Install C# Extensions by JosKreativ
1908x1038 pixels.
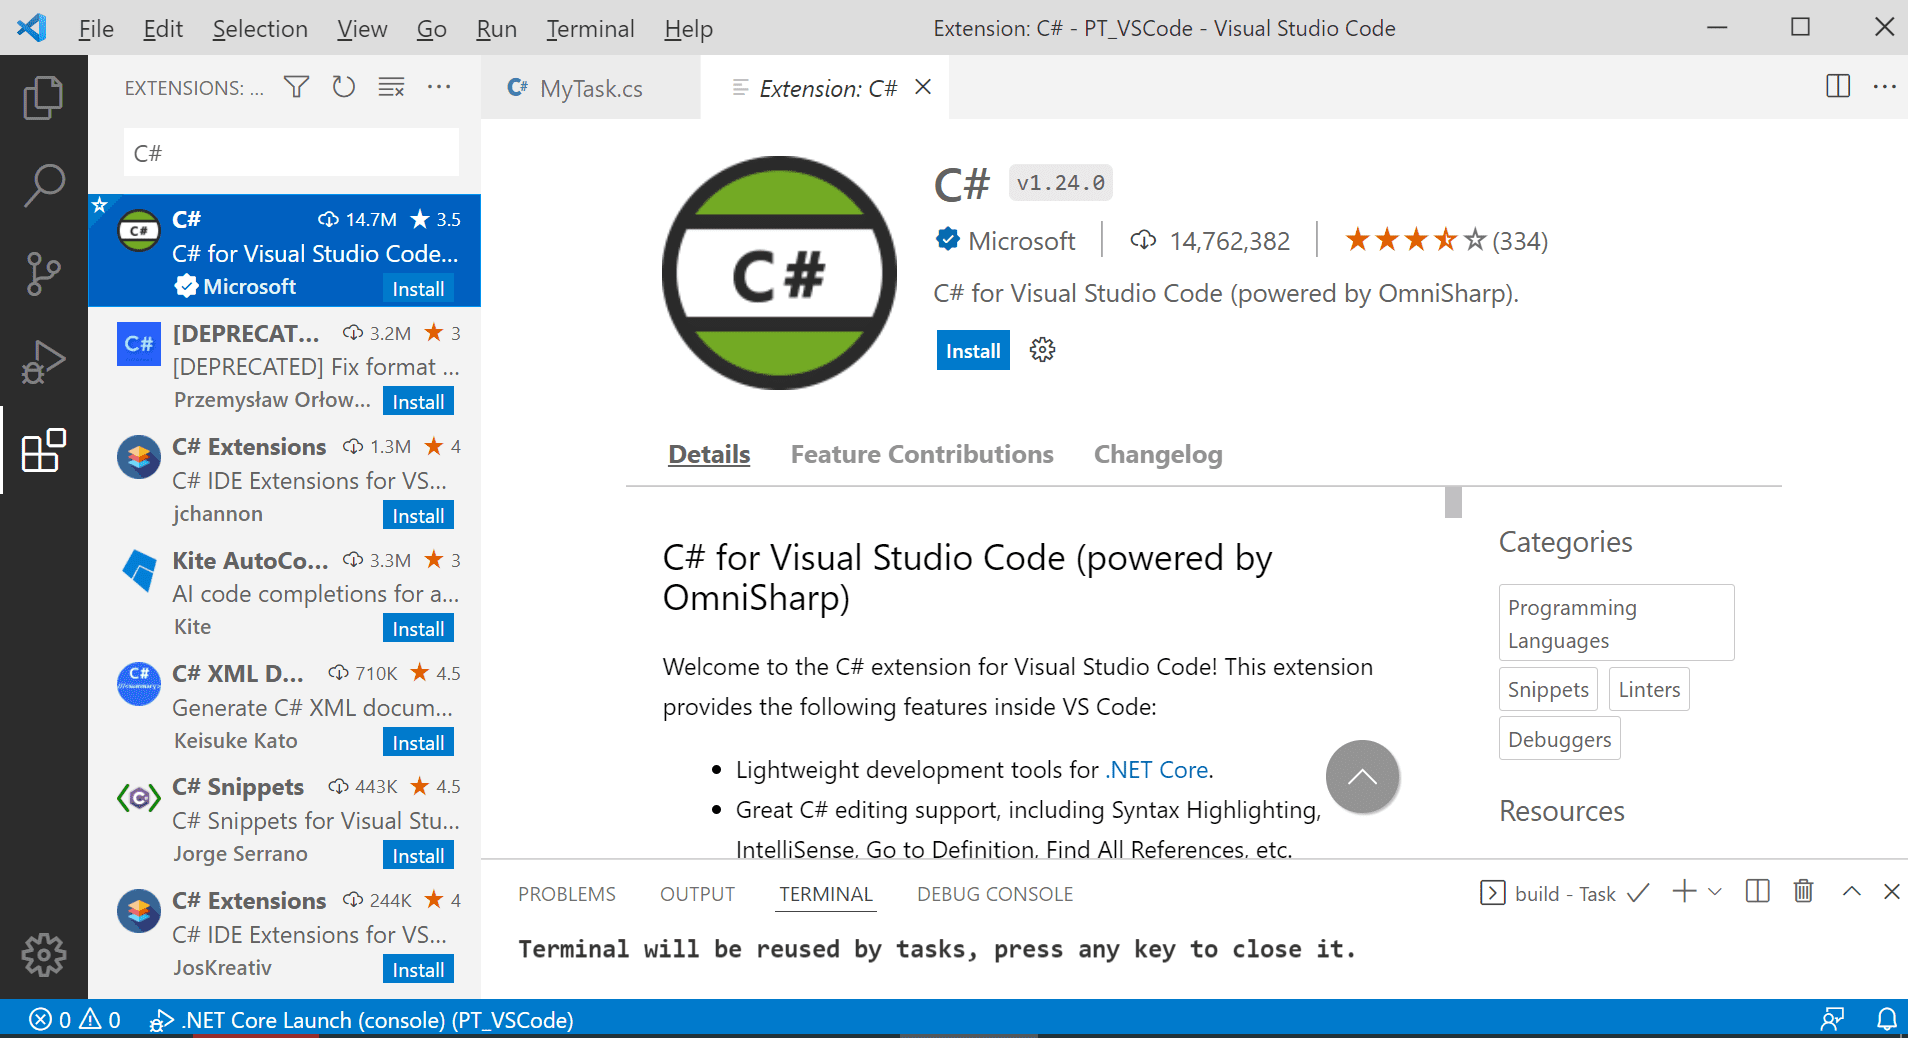[x=418, y=969]
